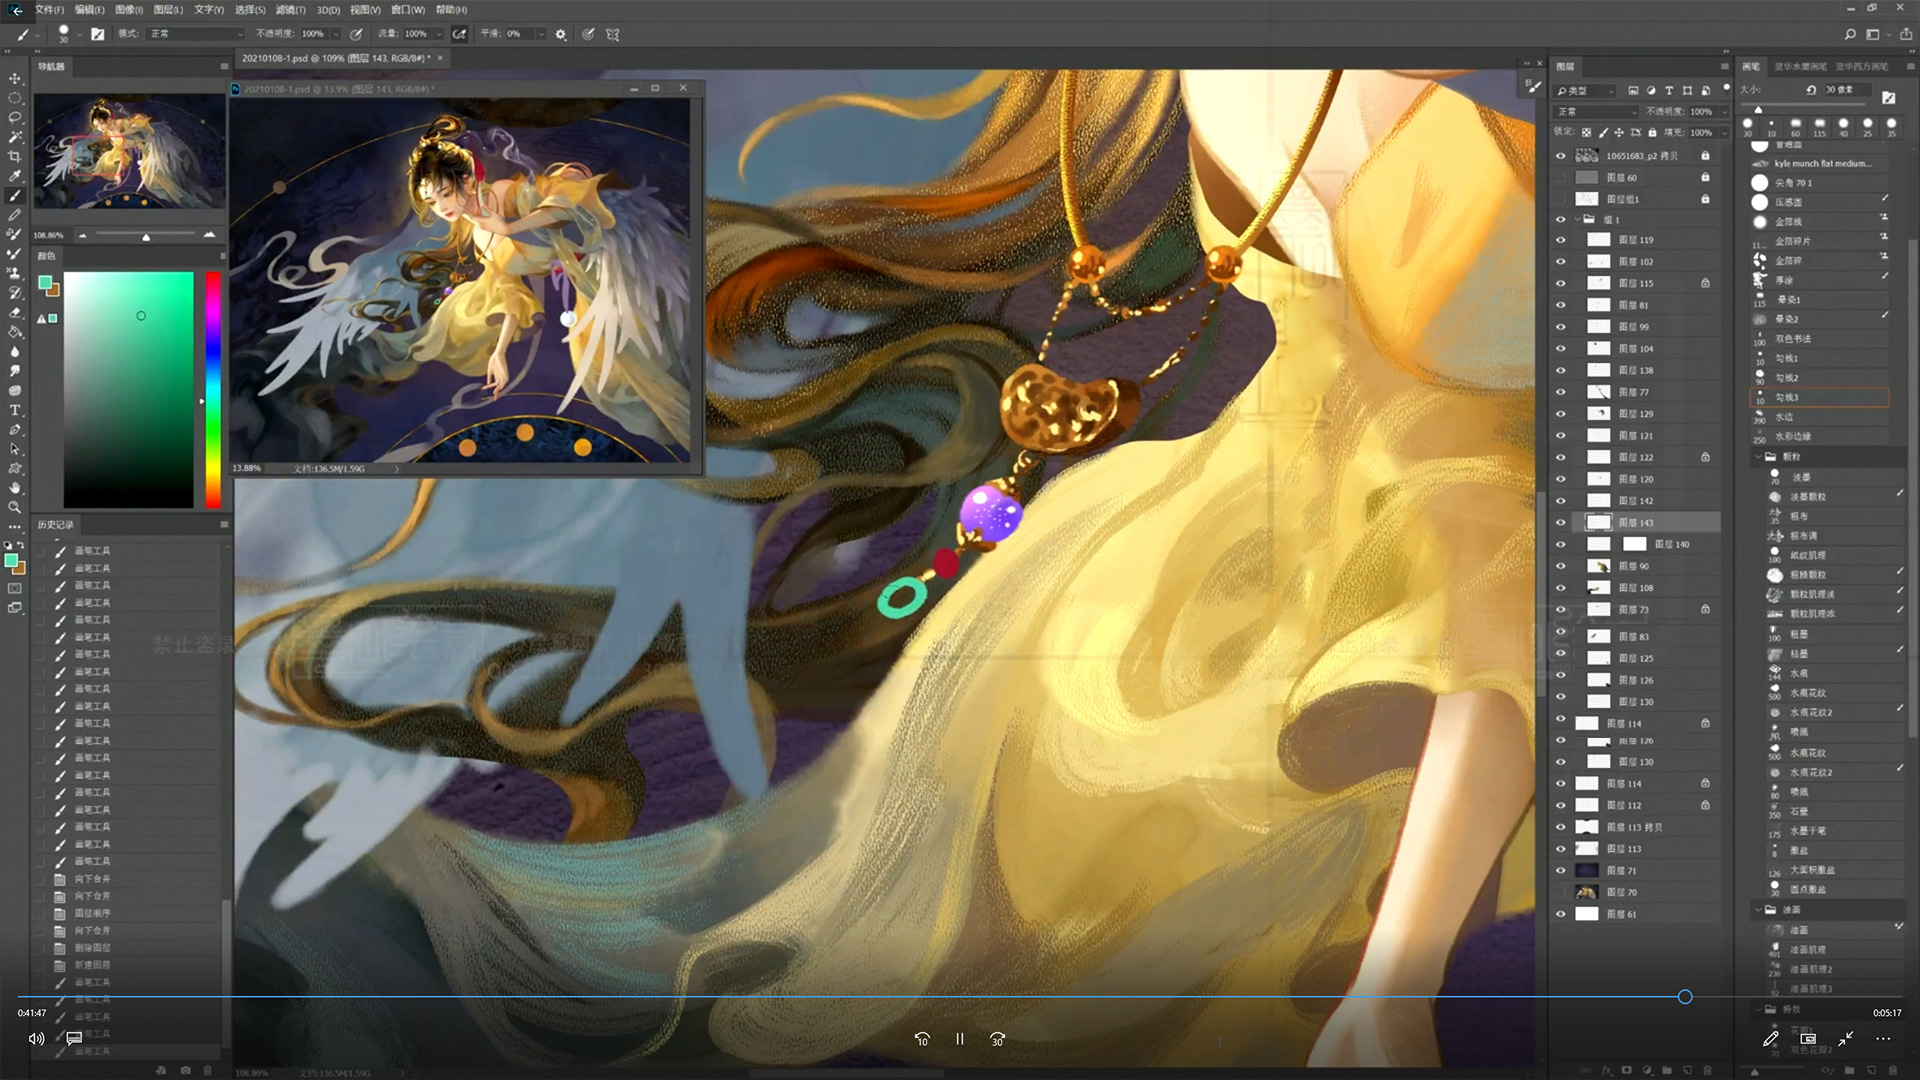Lock transparent pixels icon in Layers panel
1920x1080 pixels.
click(1586, 132)
